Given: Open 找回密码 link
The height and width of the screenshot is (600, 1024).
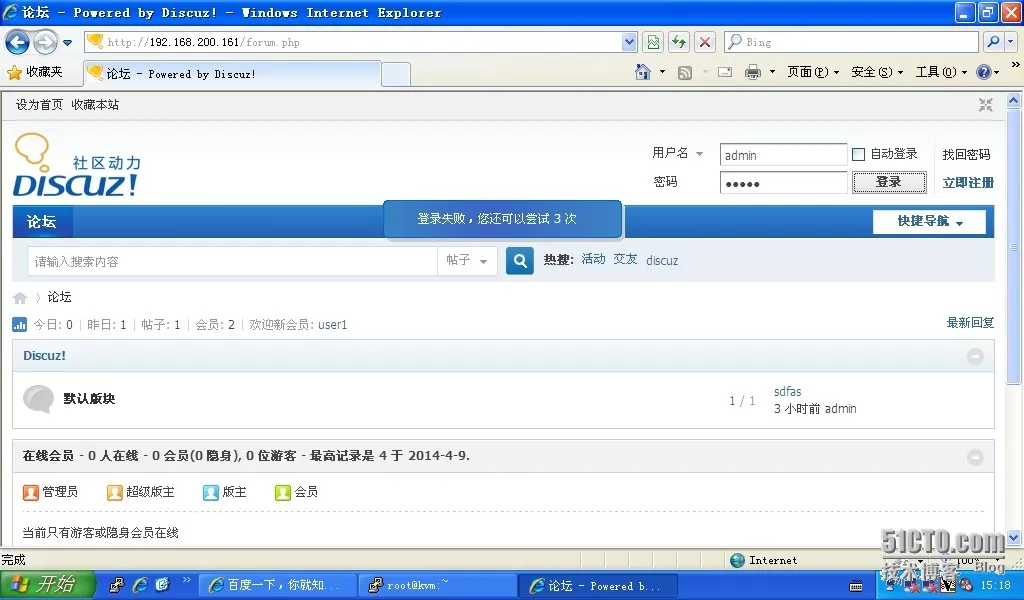Looking at the screenshot, I should pyautogui.click(x=966, y=154).
